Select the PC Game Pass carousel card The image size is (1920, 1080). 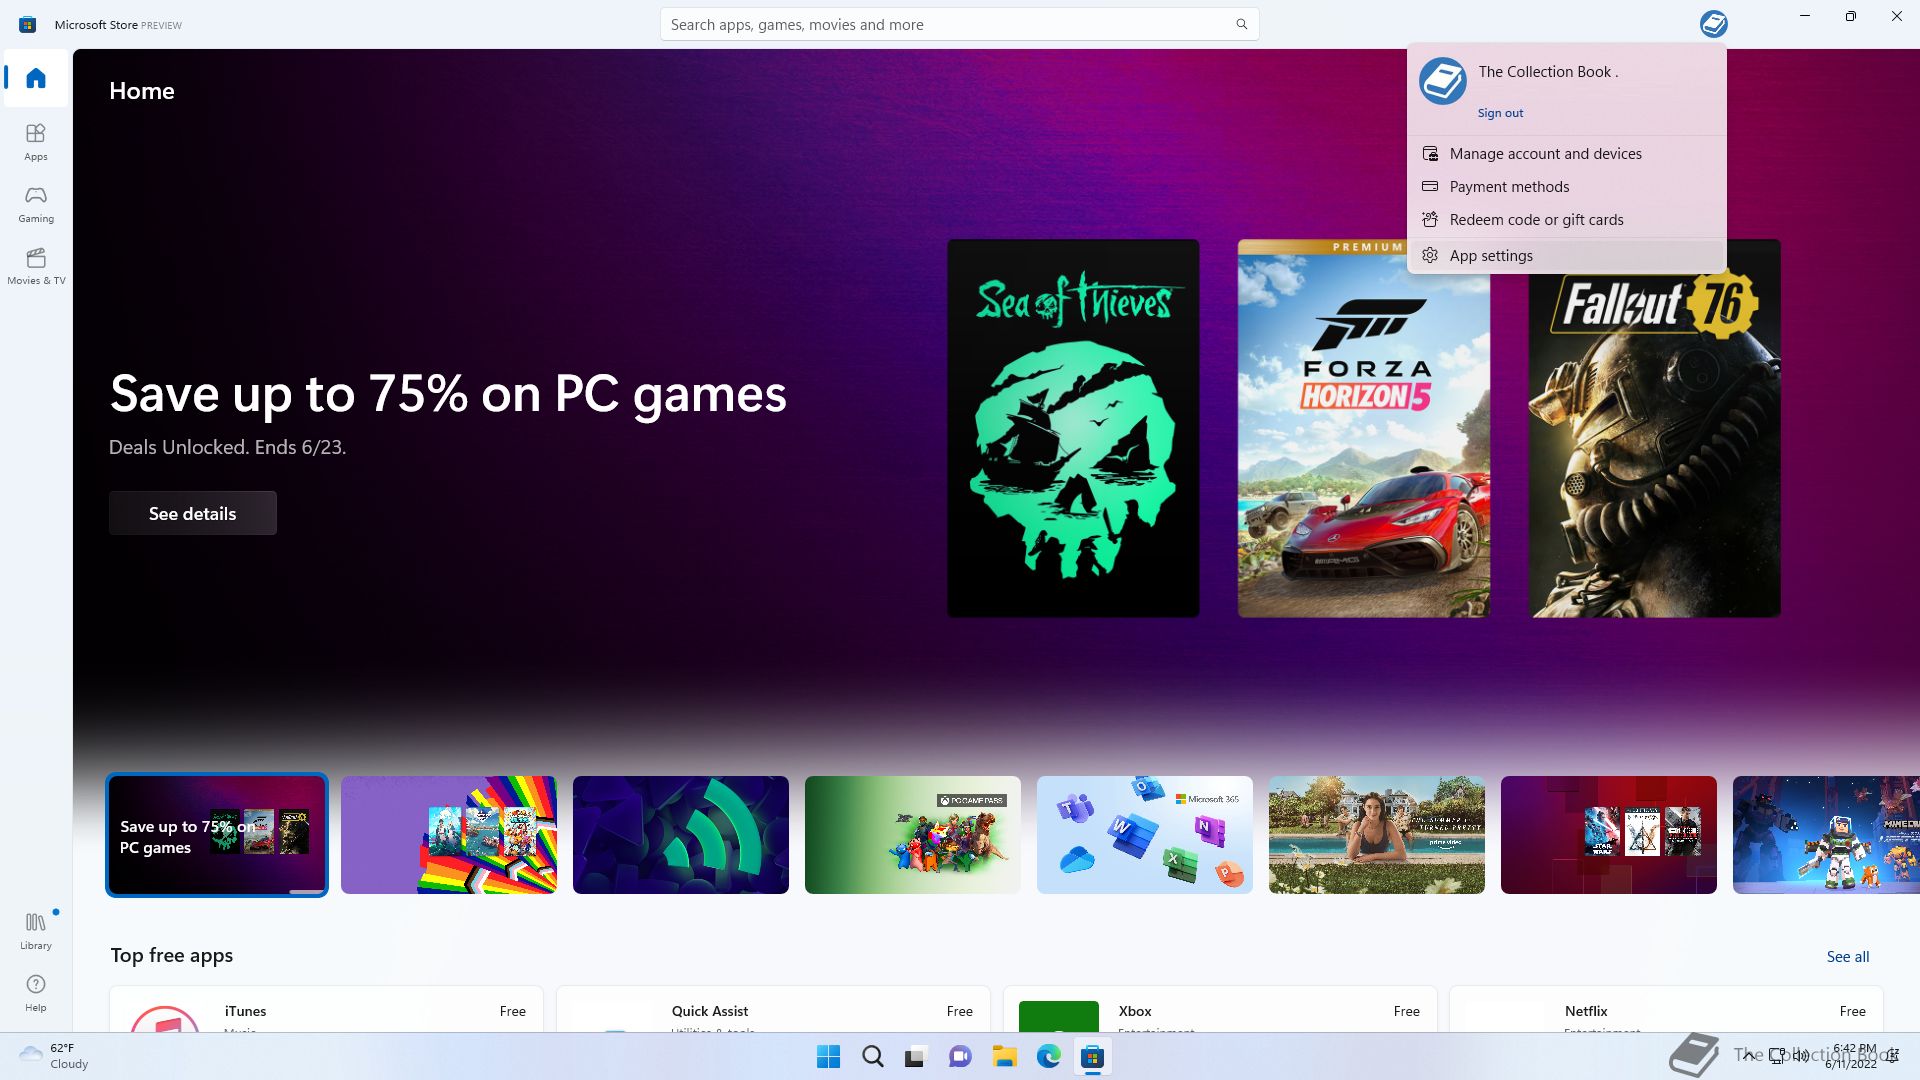pyautogui.click(x=913, y=835)
